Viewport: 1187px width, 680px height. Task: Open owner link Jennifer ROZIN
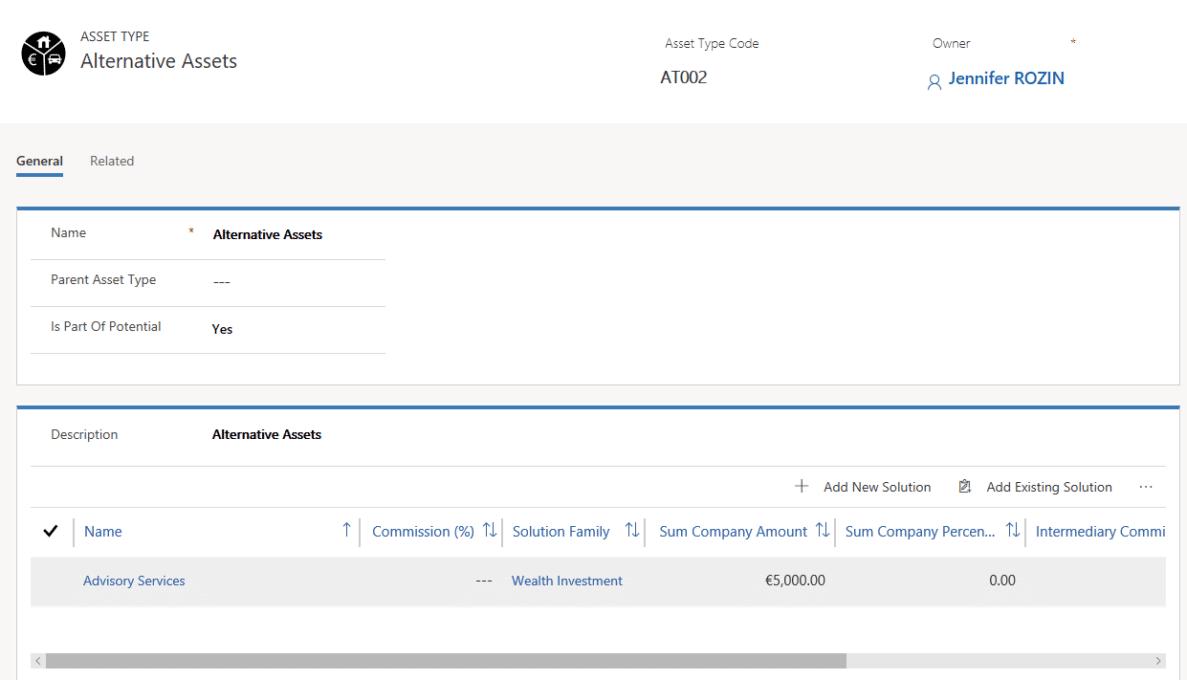1006,78
